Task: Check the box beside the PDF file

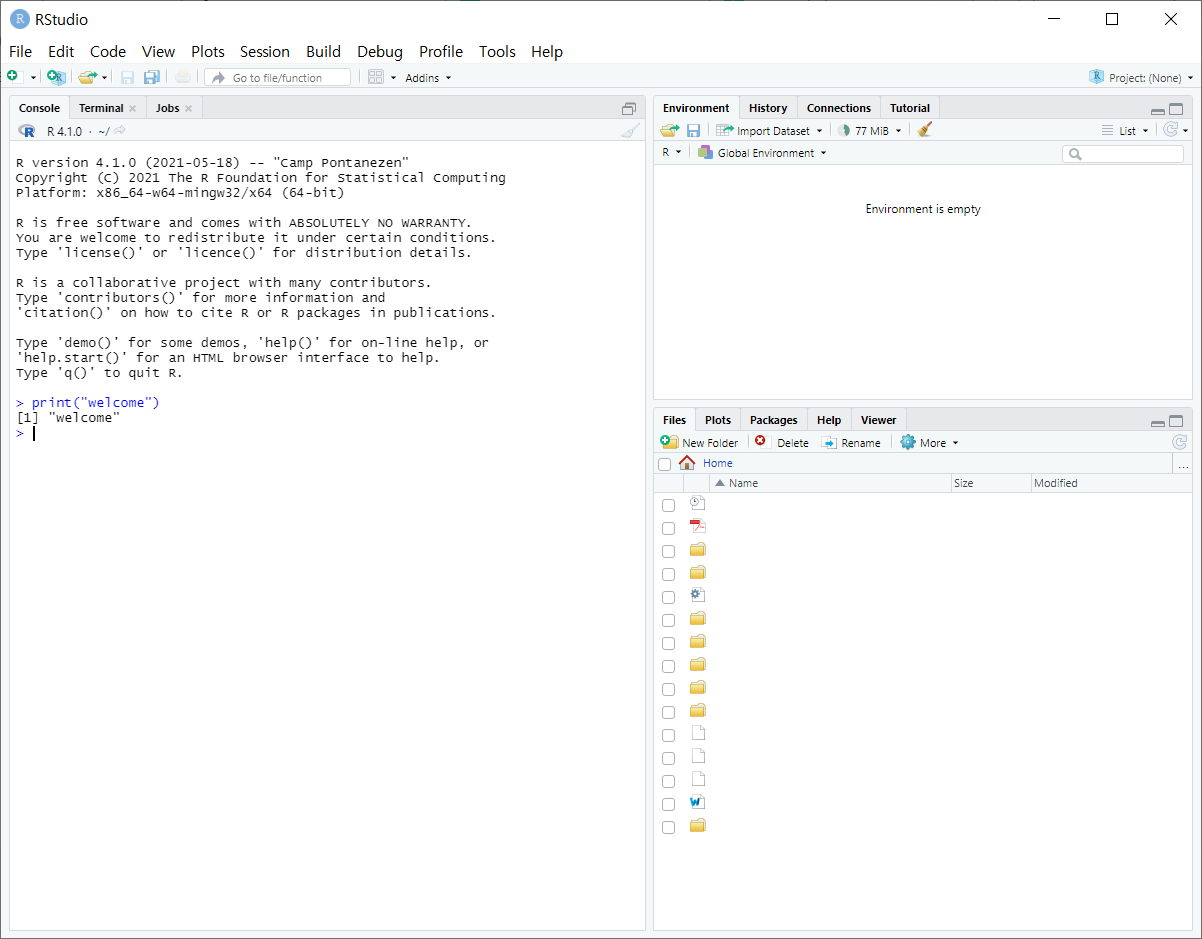Action: pos(668,528)
